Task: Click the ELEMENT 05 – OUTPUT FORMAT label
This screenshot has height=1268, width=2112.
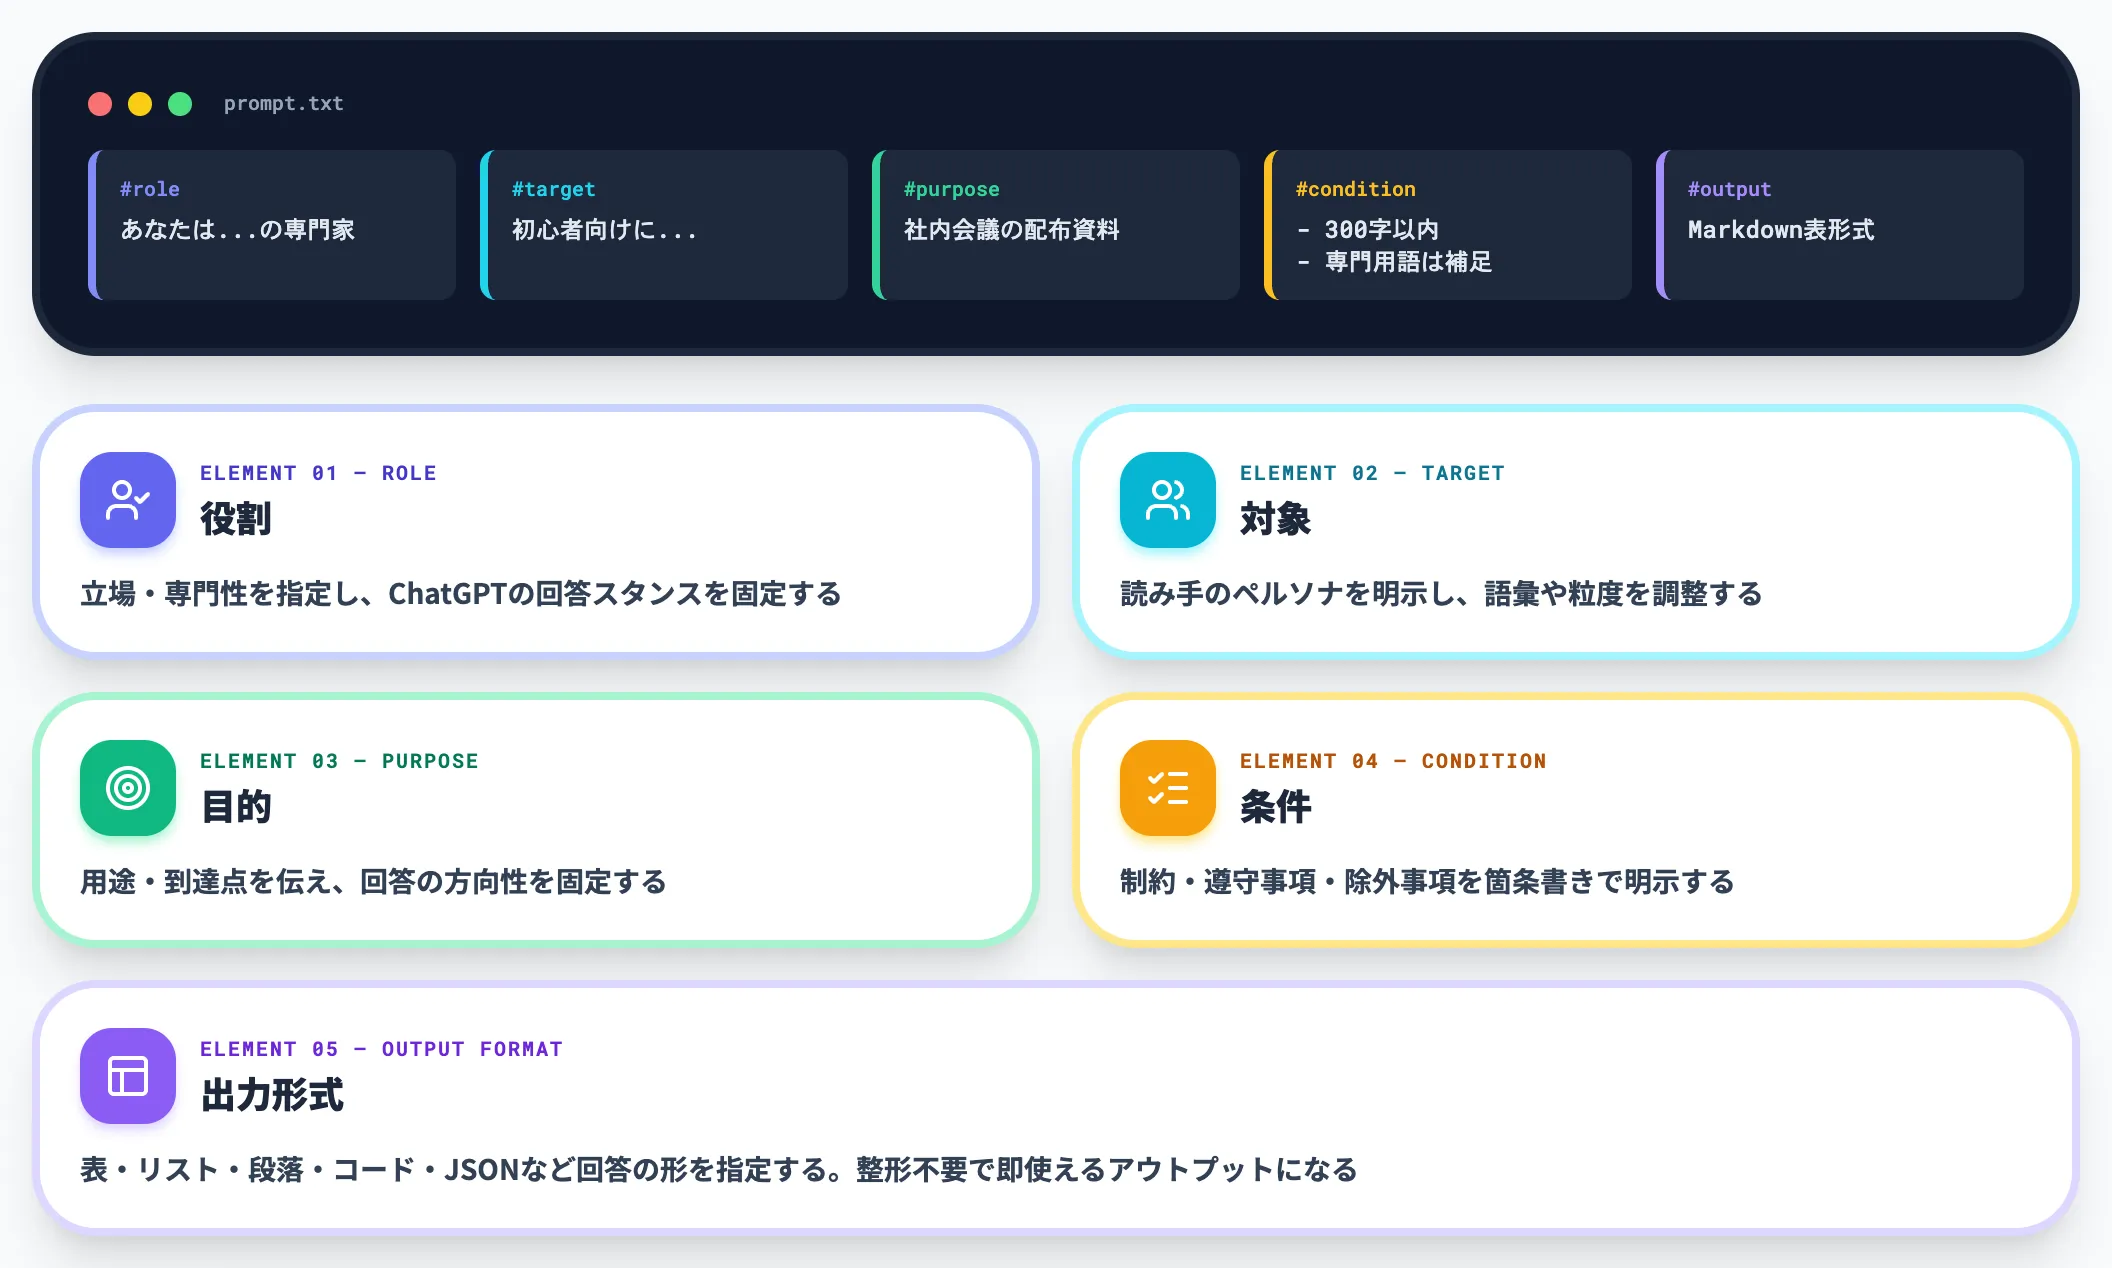Action: (381, 1049)
